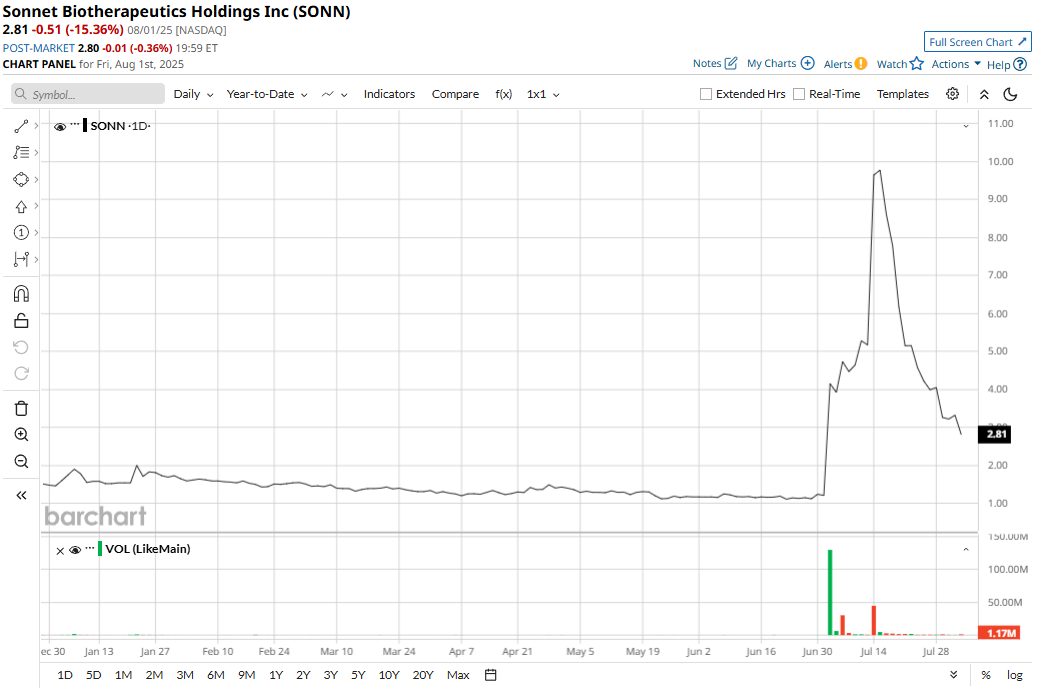This screenshot has width=1043, height=694.
Task: Open chart type line-style dropdown
Action: tap(334, 94)
